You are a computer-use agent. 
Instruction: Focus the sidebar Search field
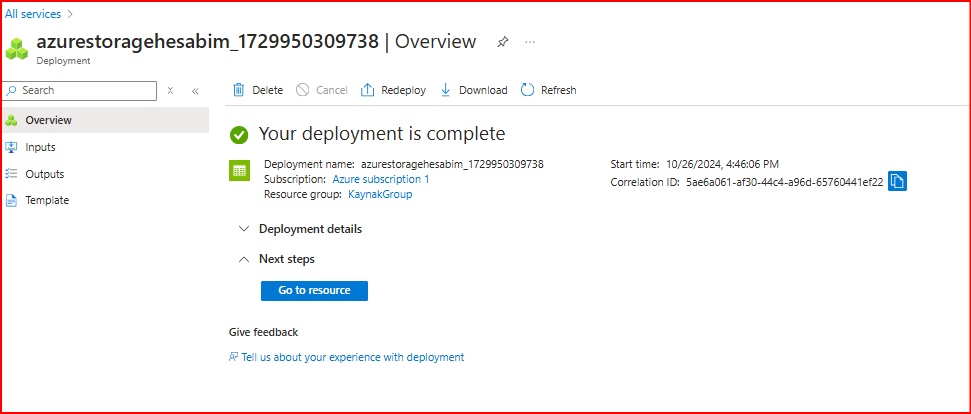pos(85,90)
